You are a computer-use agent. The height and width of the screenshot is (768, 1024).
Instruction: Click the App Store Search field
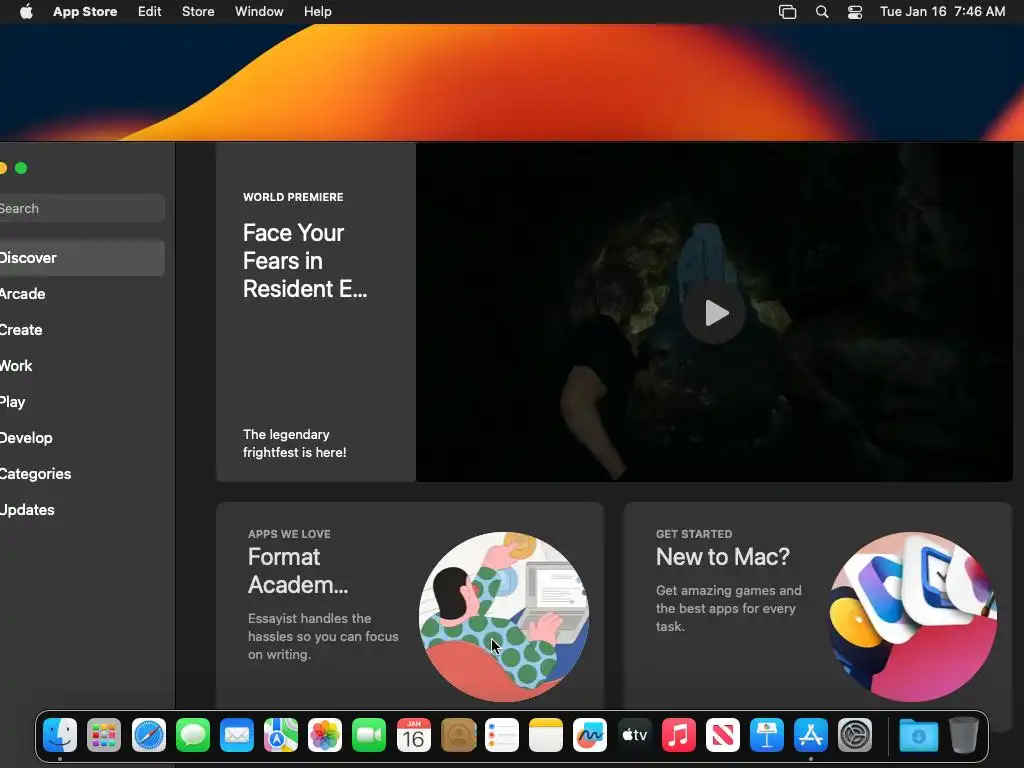point(82,208)
